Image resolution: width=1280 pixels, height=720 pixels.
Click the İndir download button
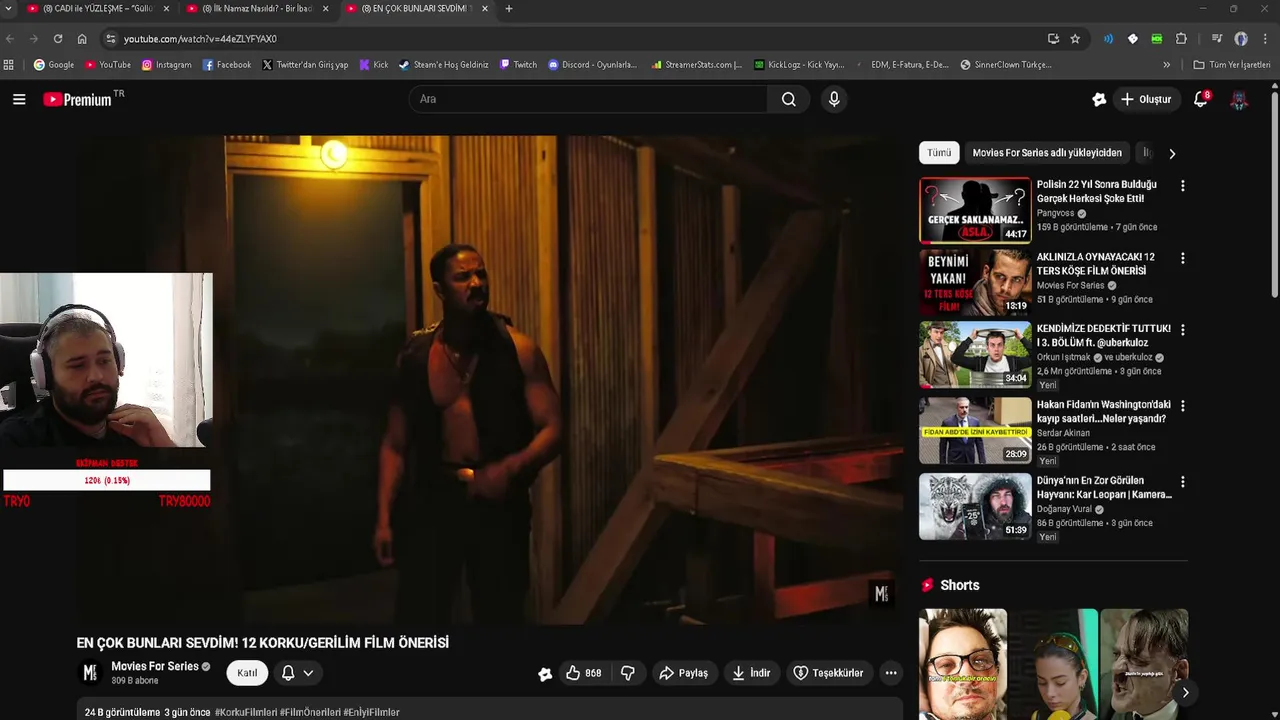click(x=751, y=673)
